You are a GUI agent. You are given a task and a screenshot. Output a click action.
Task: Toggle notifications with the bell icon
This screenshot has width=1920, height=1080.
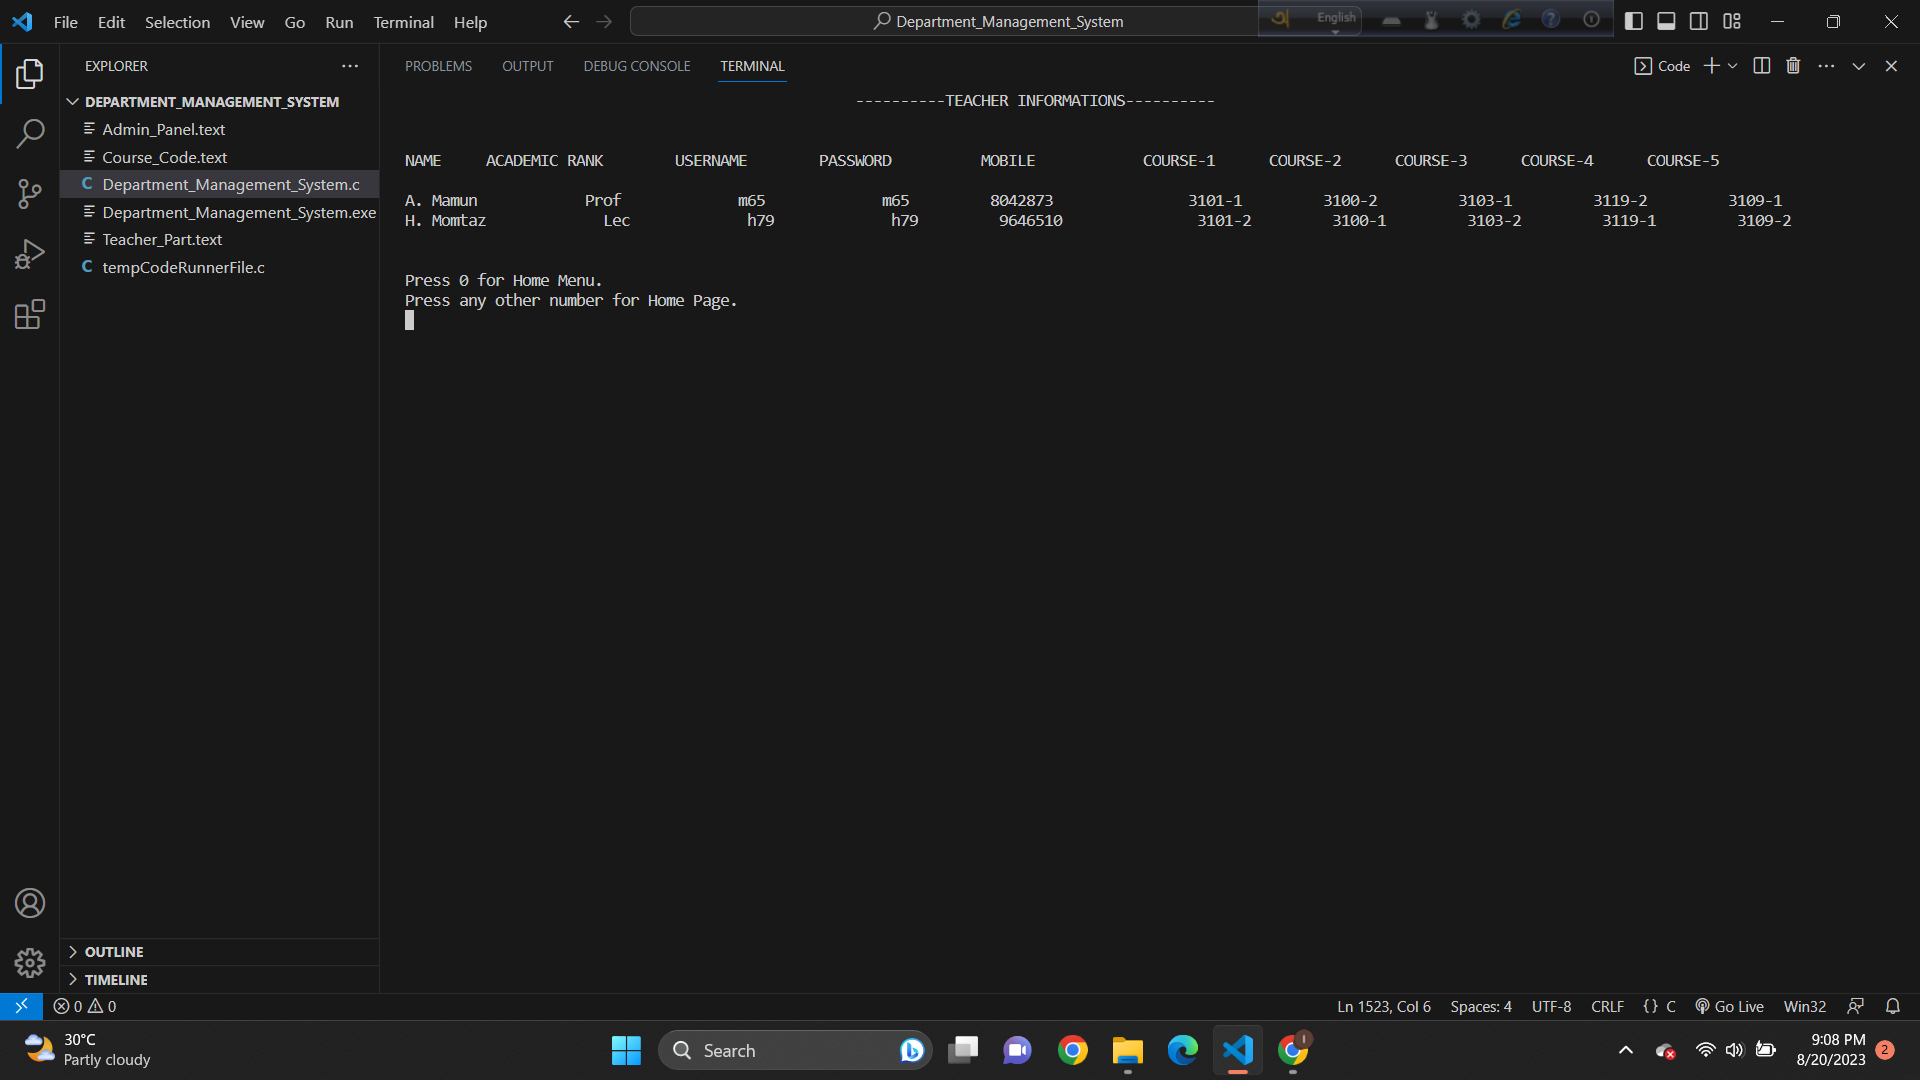coord(1893,1006)
